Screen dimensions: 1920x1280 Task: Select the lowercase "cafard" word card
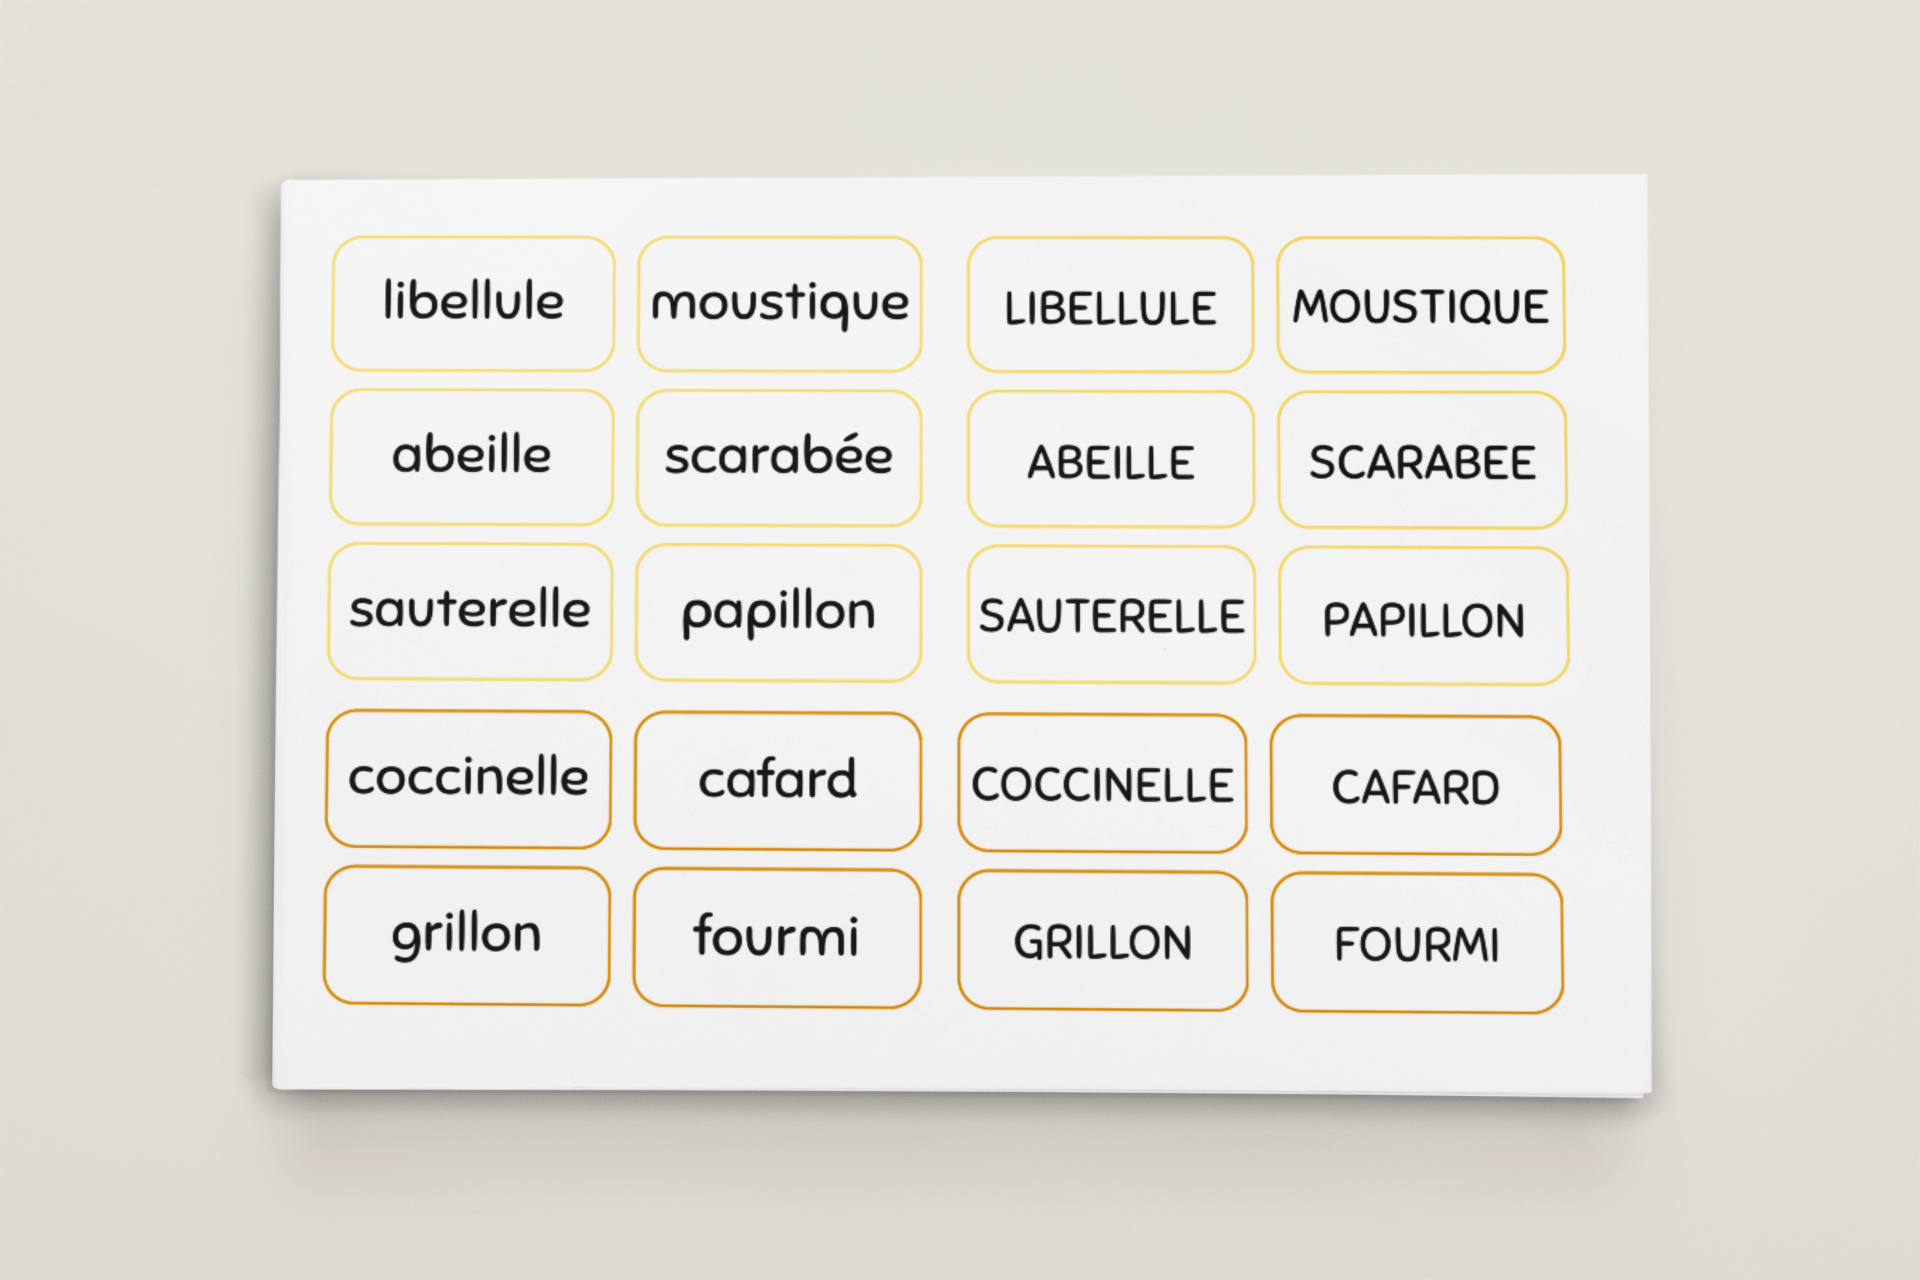(777, 781)
